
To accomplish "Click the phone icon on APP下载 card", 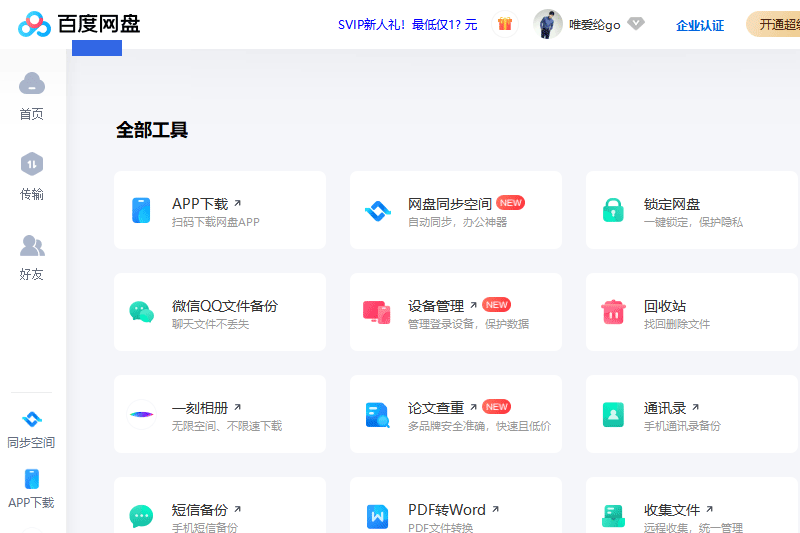I will pos(141,210).
